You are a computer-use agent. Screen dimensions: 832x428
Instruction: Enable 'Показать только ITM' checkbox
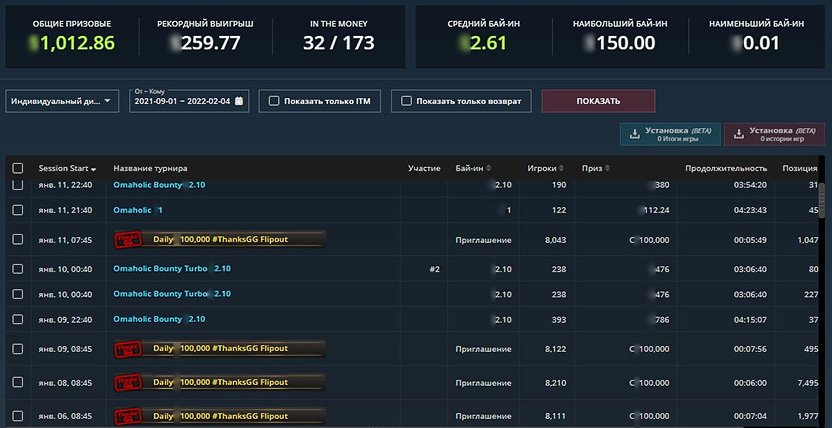pos(273,101)
